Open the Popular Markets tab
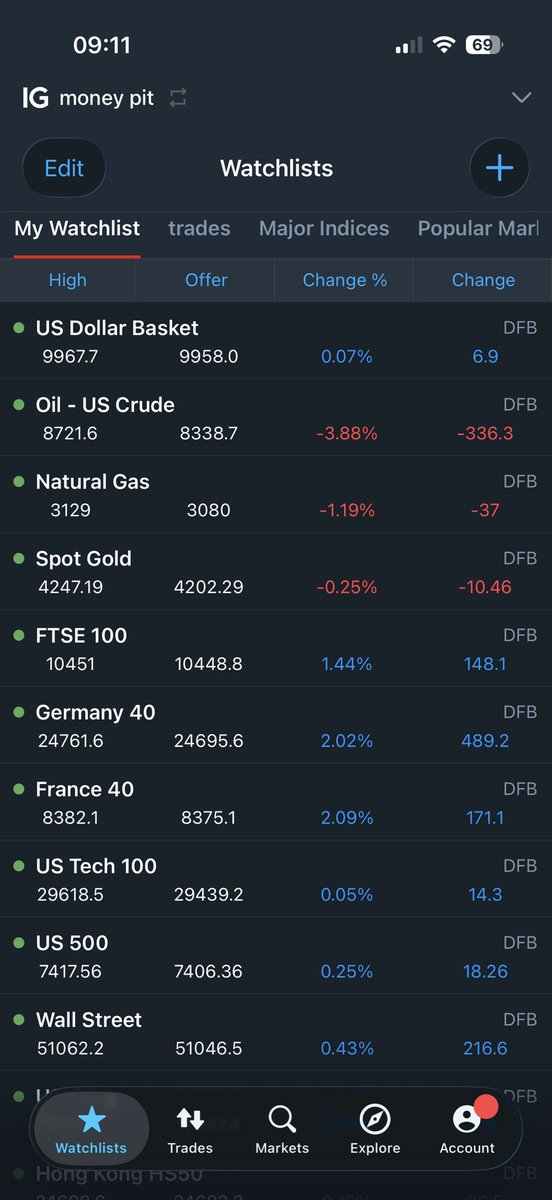Viewport: 552px width, 1200px height. [x=478, y=228]
